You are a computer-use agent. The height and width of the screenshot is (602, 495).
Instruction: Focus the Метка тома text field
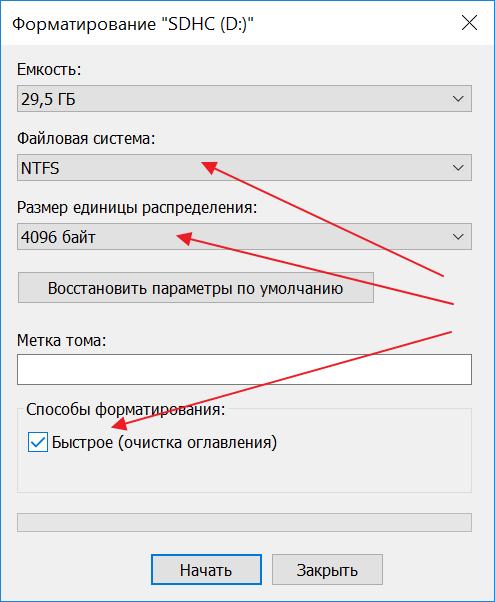[244, 369]
